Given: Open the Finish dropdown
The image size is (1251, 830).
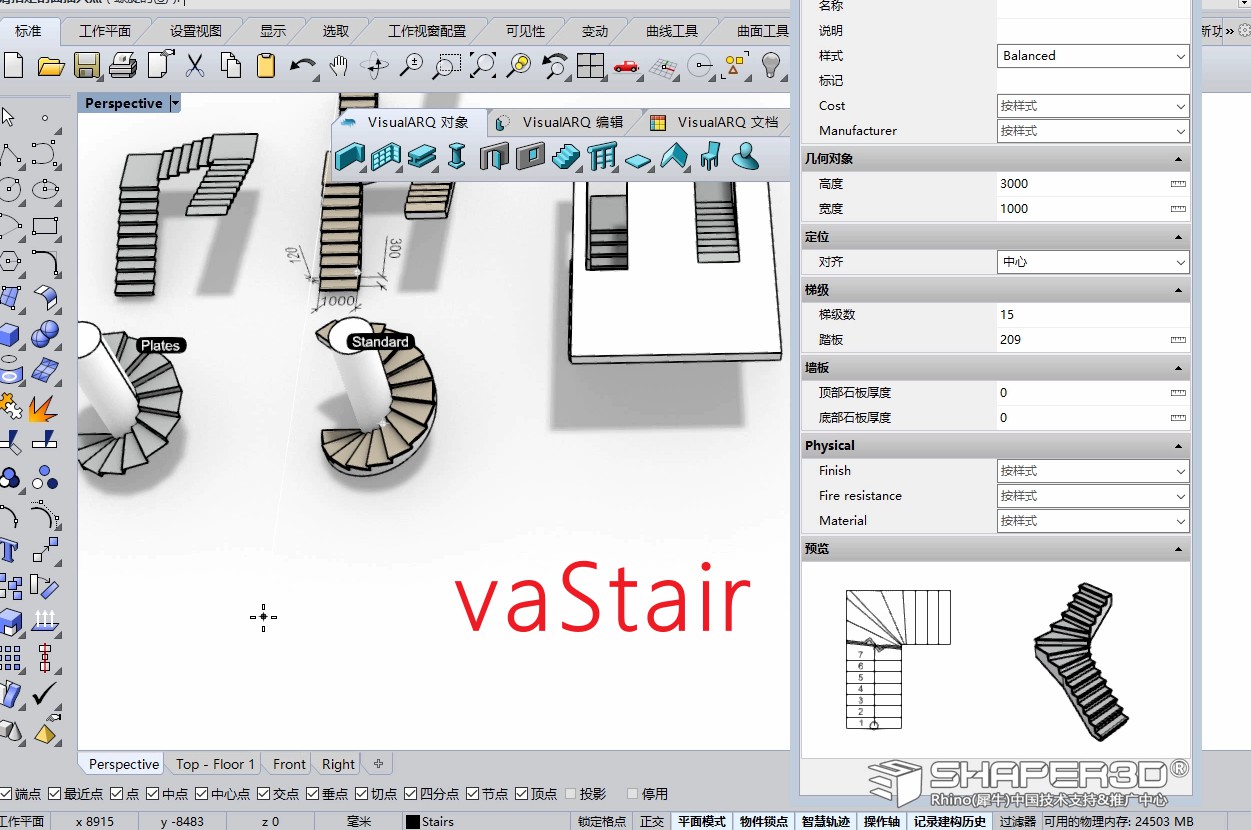Looking at the screenshot, I should tap(1093, 471).
